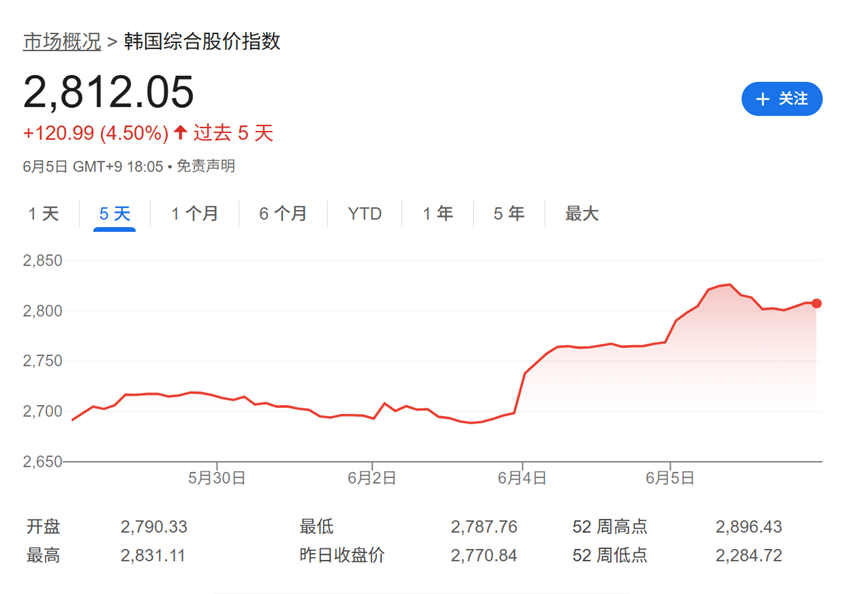This screenshot has width=865, height=594.
Task: Click the red endpoint dot on chart
Action: click(x=816, y=303)
